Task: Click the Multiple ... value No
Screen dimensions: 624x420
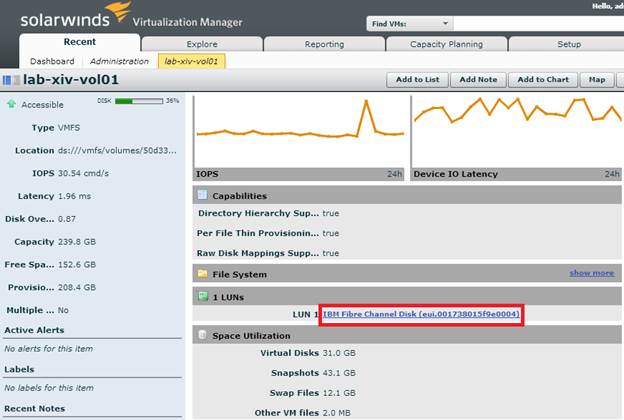Action: coord(63,310)
